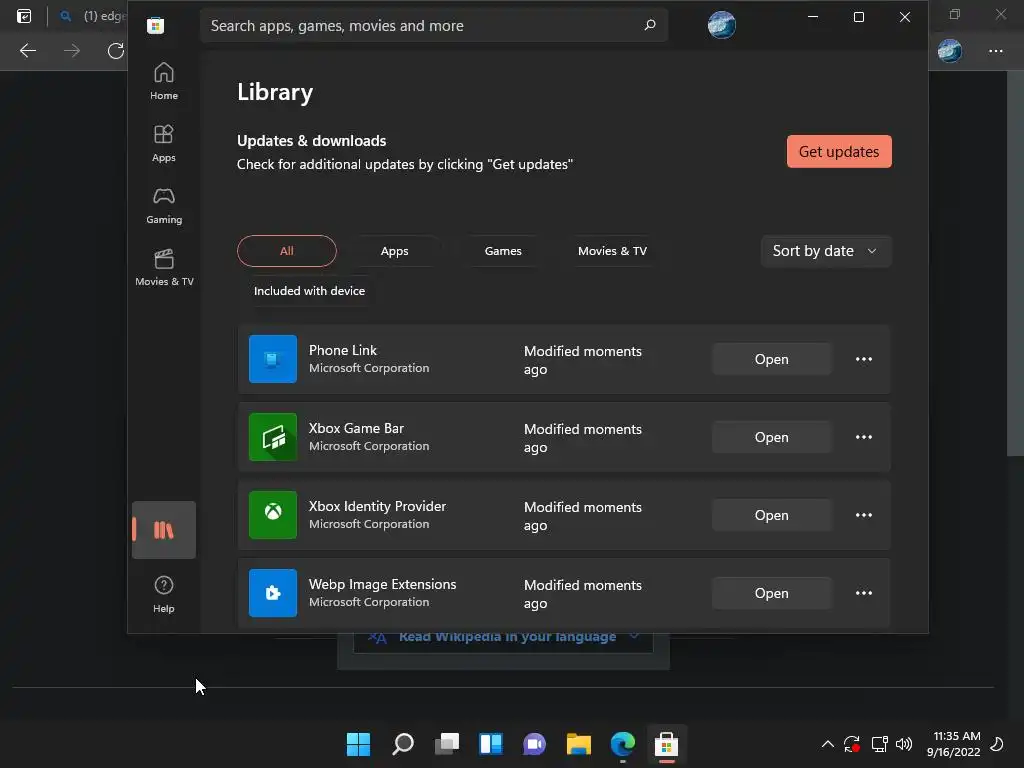The width and height of the screenshot is (1024, 768).
Task: Click the Phone Link app name
Action: click(x=343, y=351)
